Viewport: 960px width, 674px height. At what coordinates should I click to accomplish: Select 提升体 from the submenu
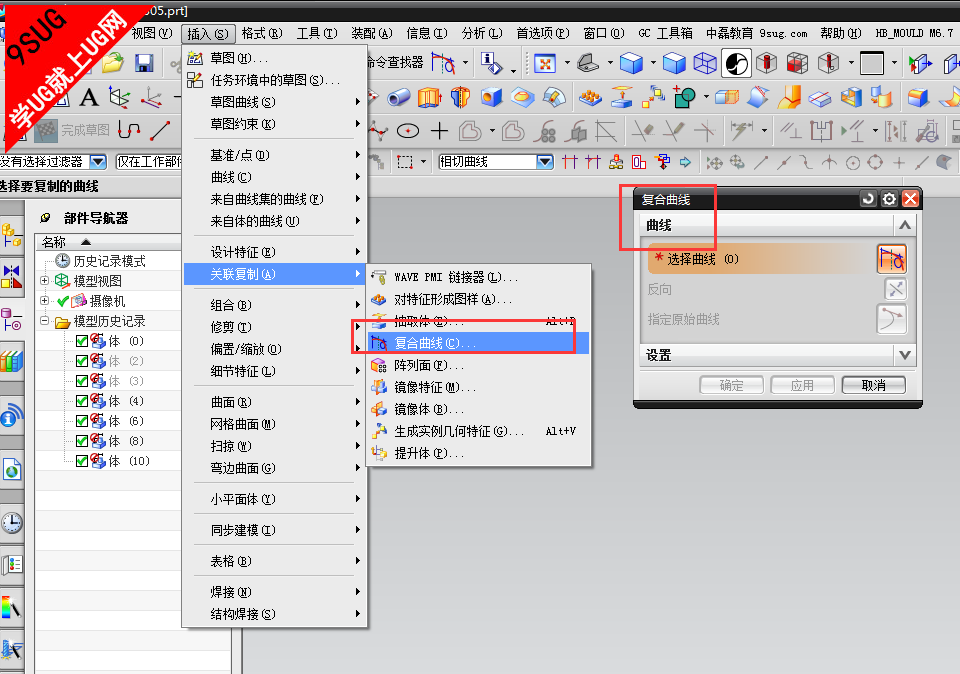coord(479,453)
